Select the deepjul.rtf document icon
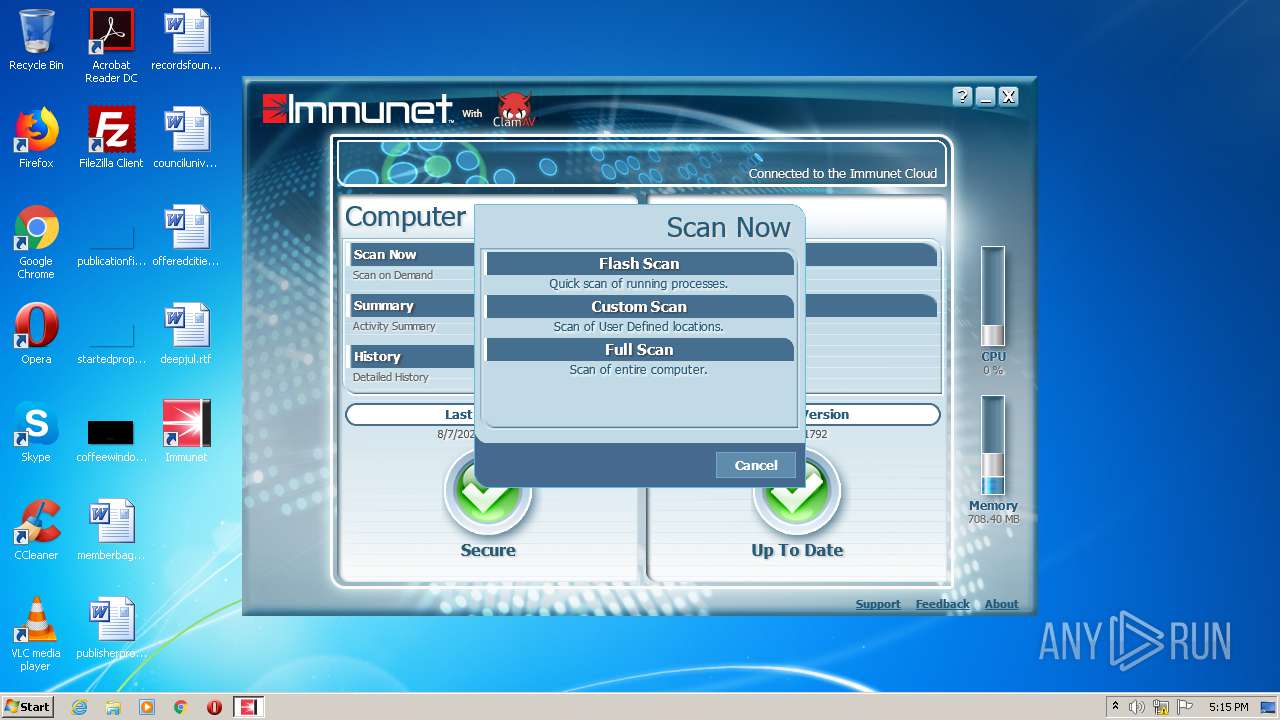 click(186, 333)
